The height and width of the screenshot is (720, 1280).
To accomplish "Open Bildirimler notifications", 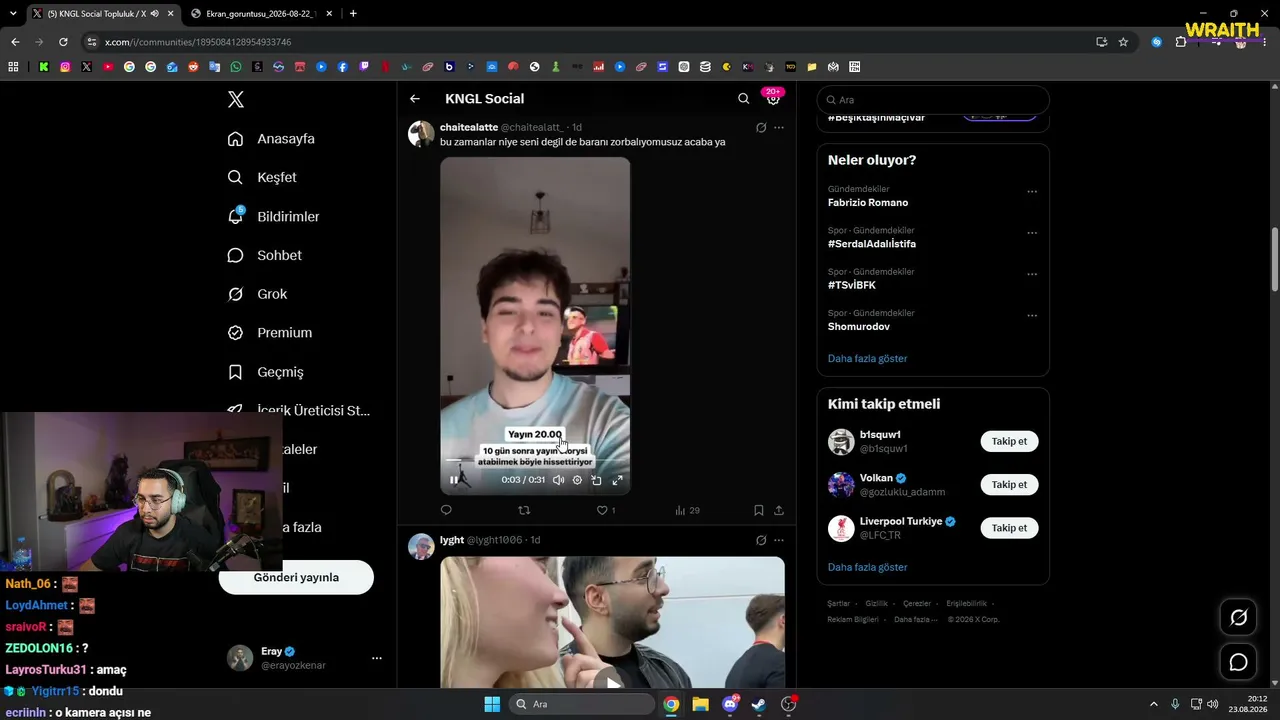I will pyautogui.click(x=274, y=216).
